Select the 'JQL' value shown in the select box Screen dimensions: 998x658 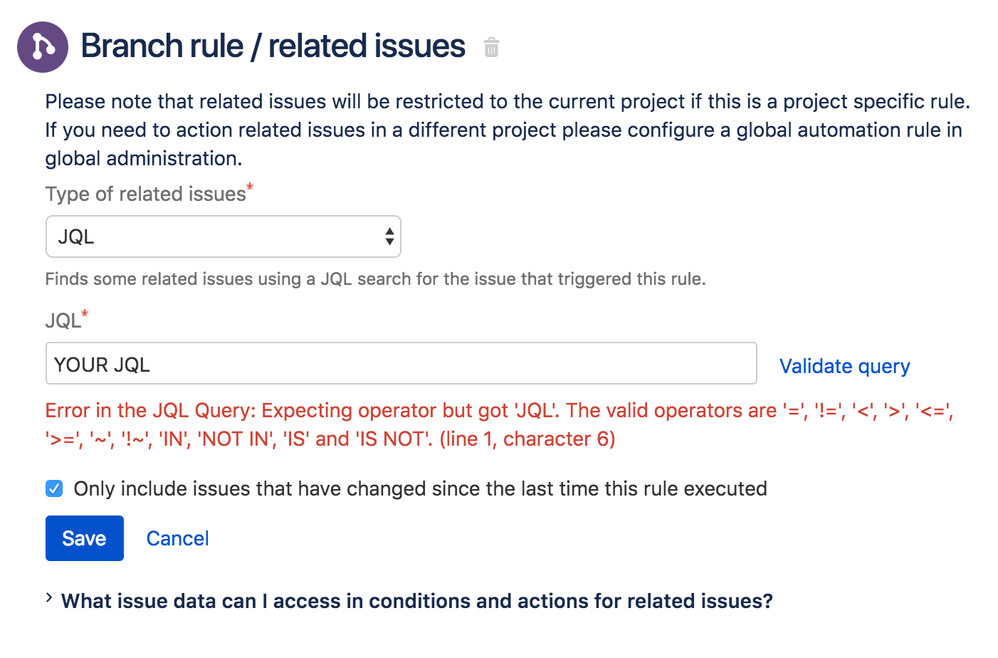point(76,237)
